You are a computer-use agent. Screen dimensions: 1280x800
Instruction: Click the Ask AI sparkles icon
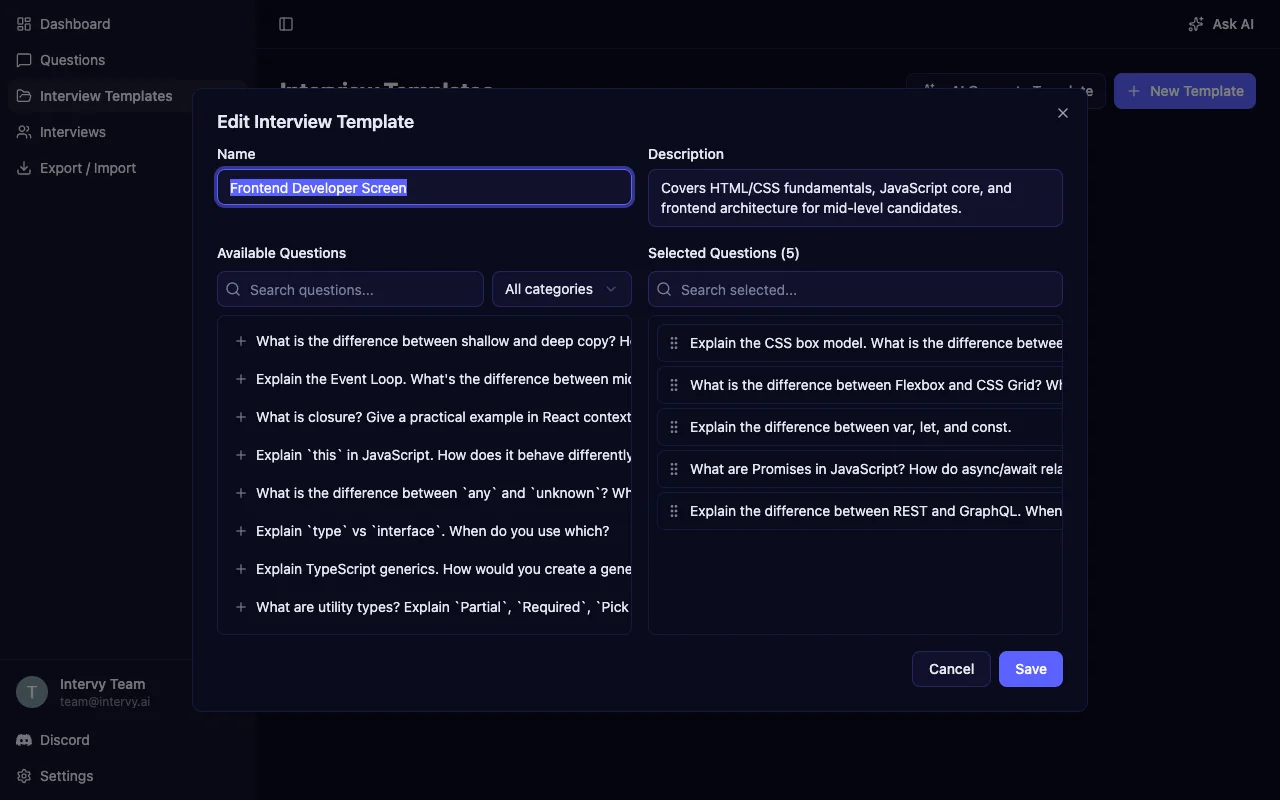click(1196, 23)
